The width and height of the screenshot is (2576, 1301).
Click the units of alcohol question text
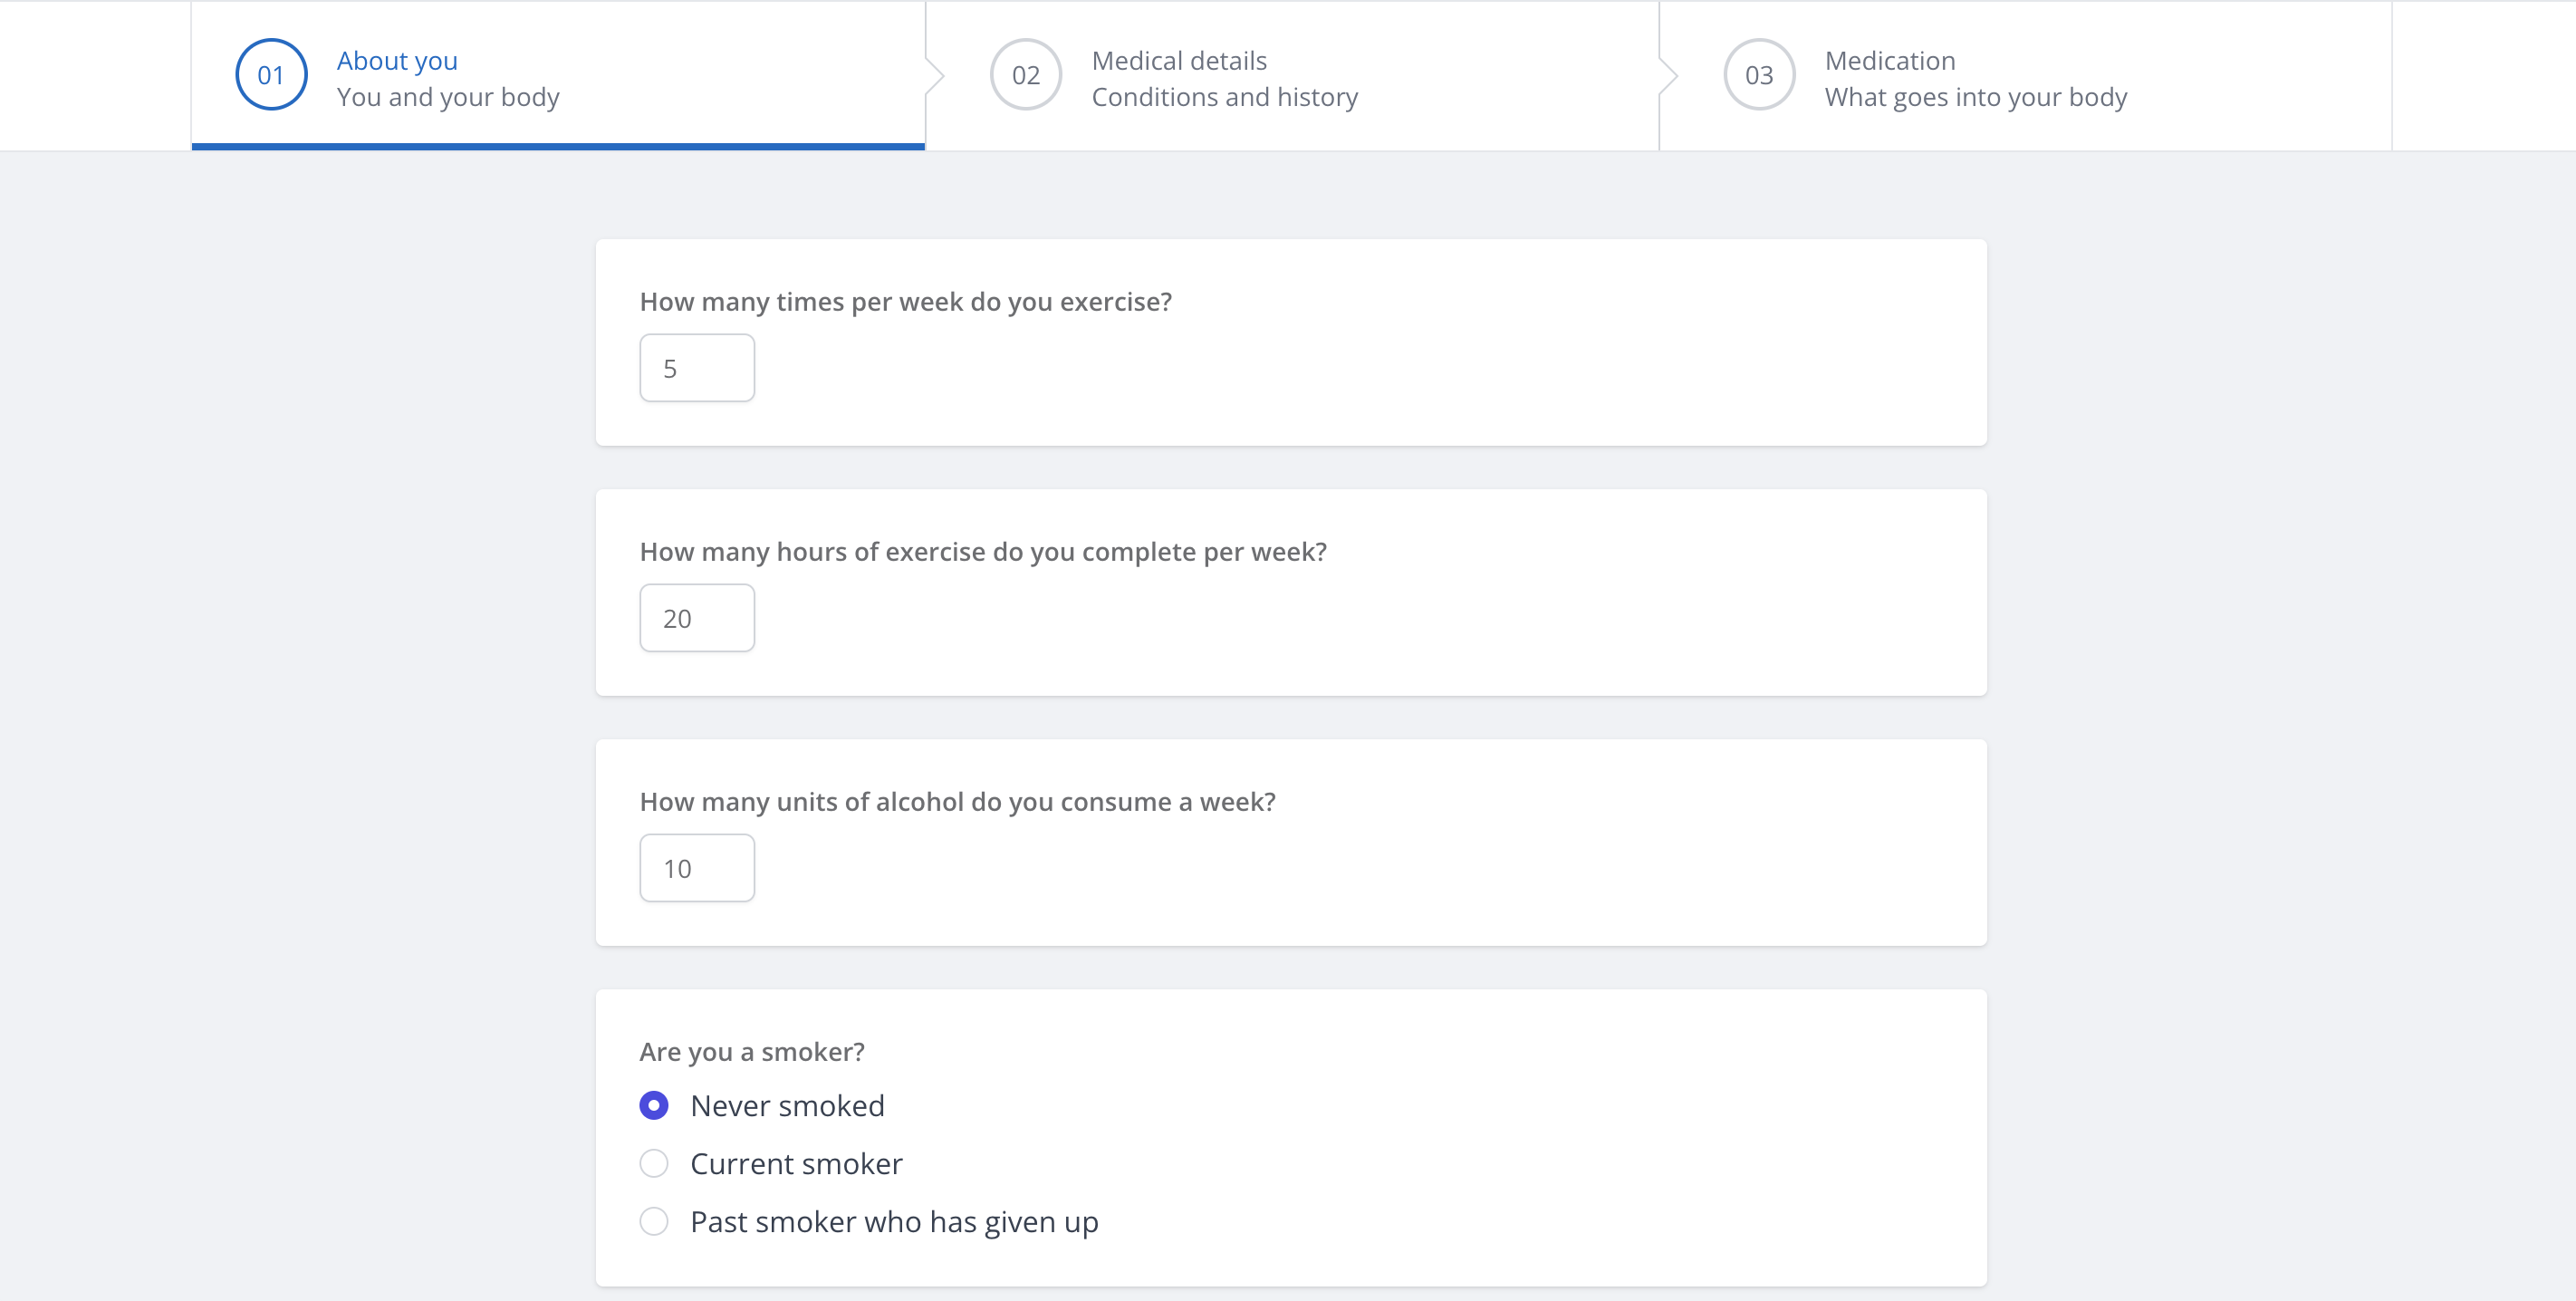click(958, 802)
